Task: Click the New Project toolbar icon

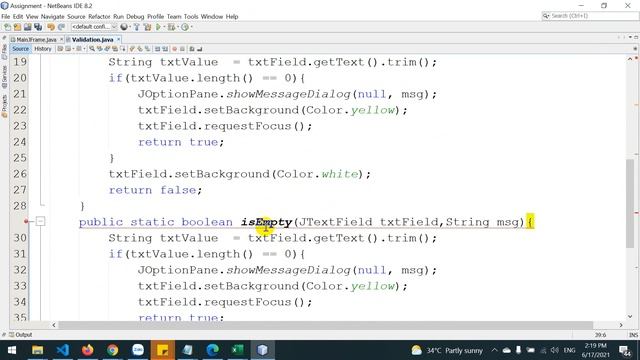Action: click(x=17, y=27)
